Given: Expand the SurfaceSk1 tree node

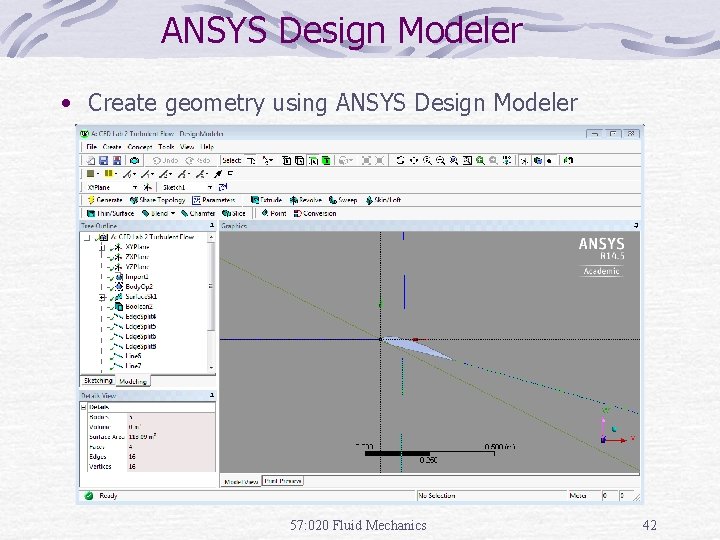Looking at the screenshot, I should click(102, 297).
